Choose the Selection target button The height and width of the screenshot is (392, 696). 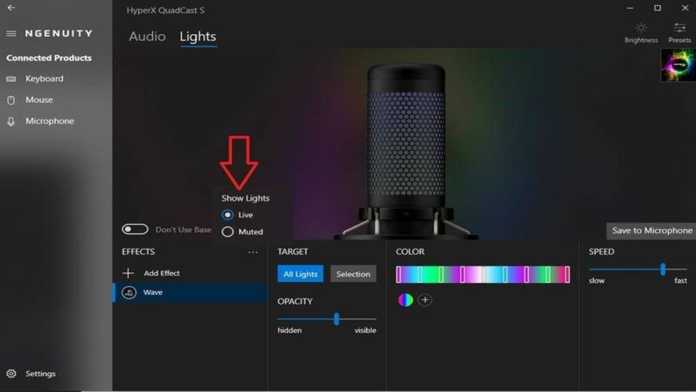click(353, 274)
